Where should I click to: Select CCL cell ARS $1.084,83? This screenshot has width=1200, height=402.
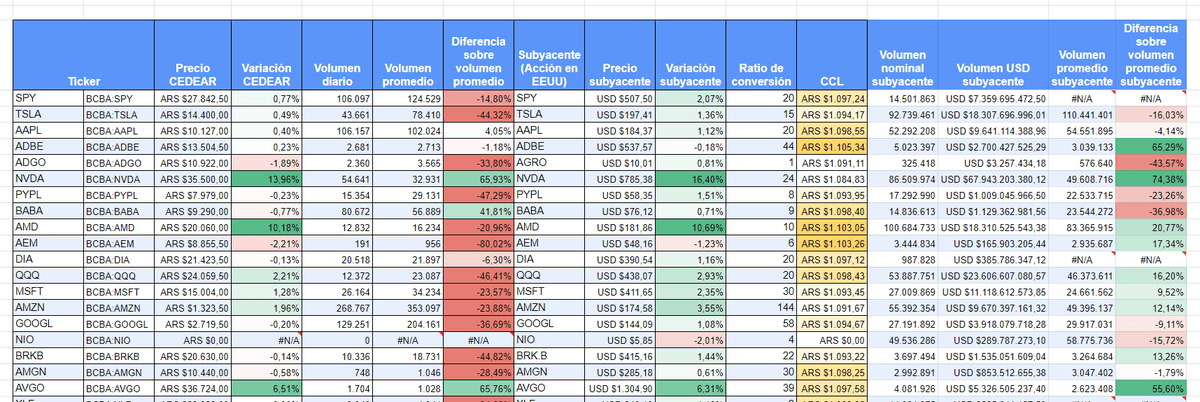pyautogui.click(x=833, y=177)
